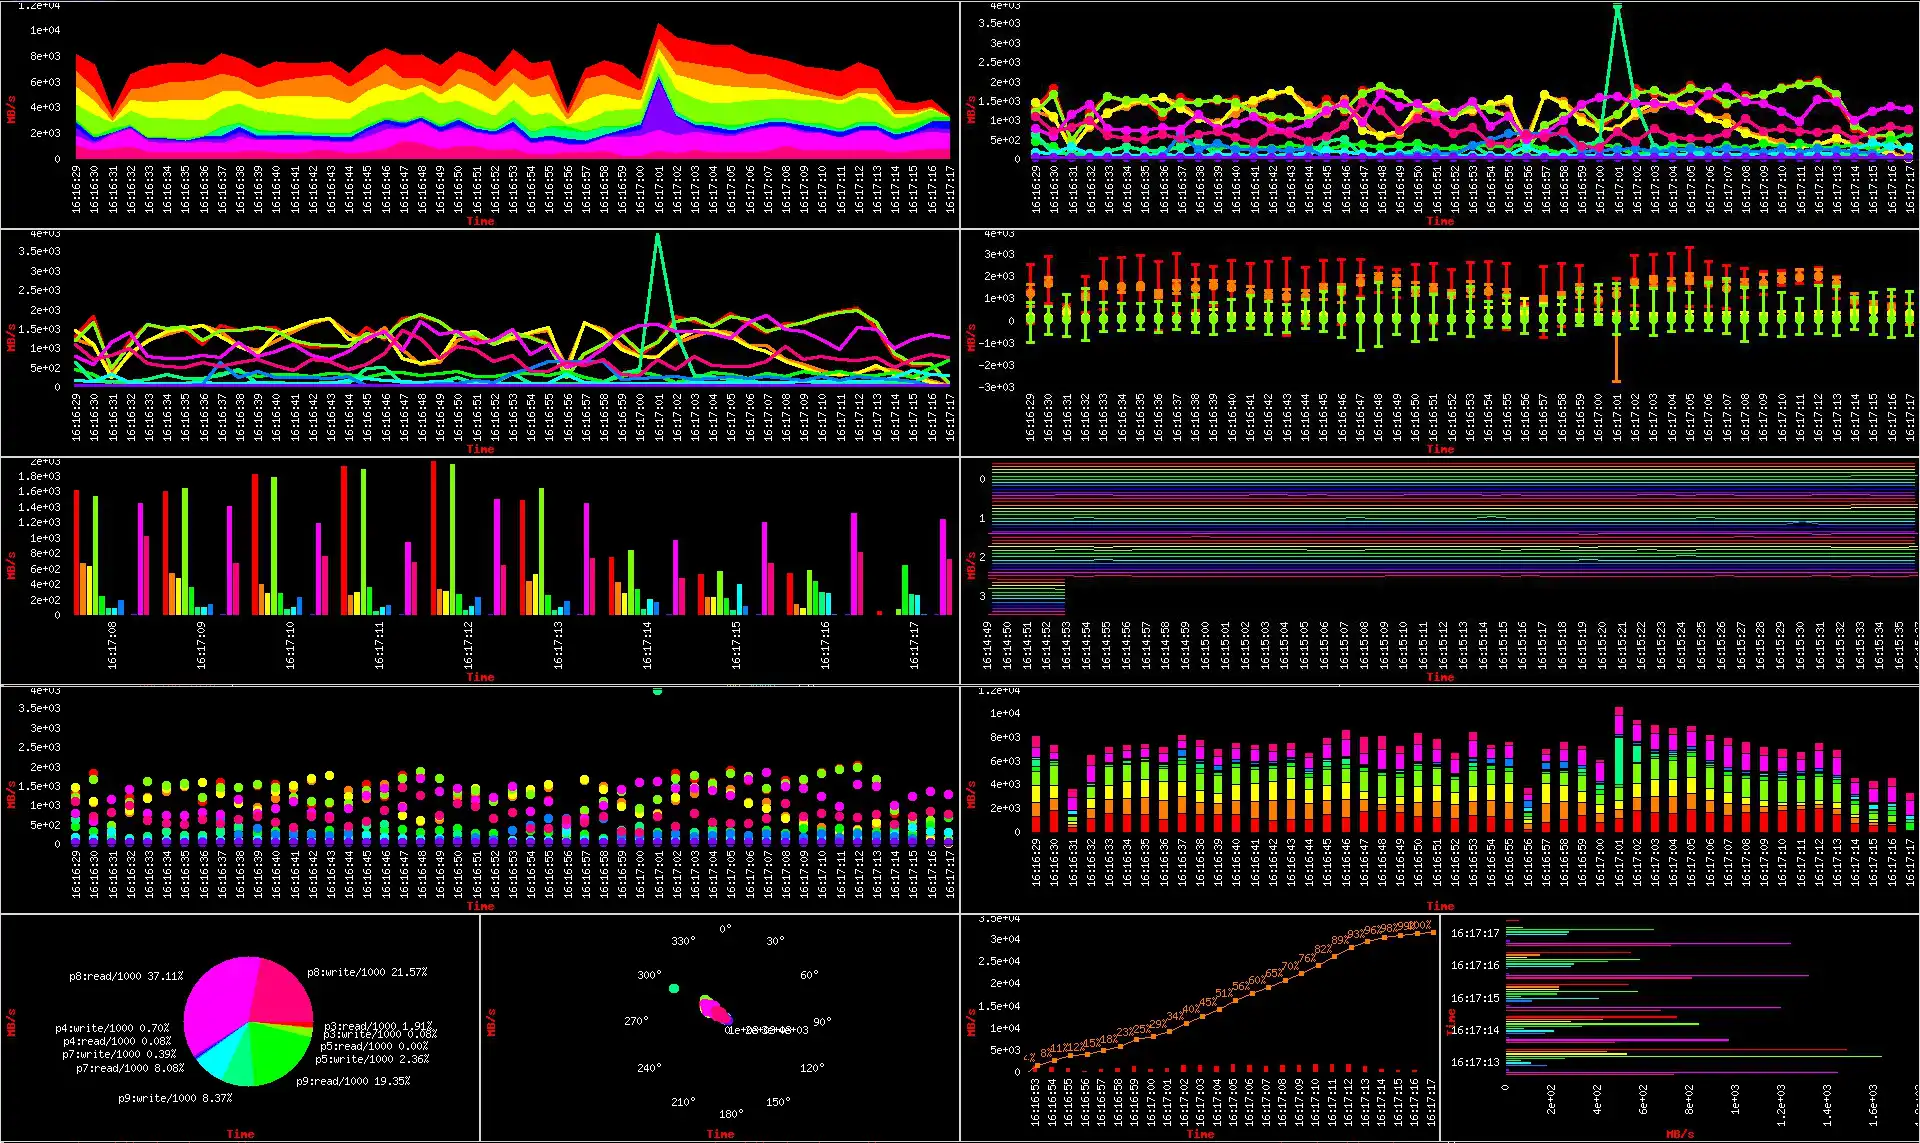The width and height of the screenshot is (1920, 1143).
Task: Click the 16:17:08 label under grouped bar chart
Action: (112, 645)
